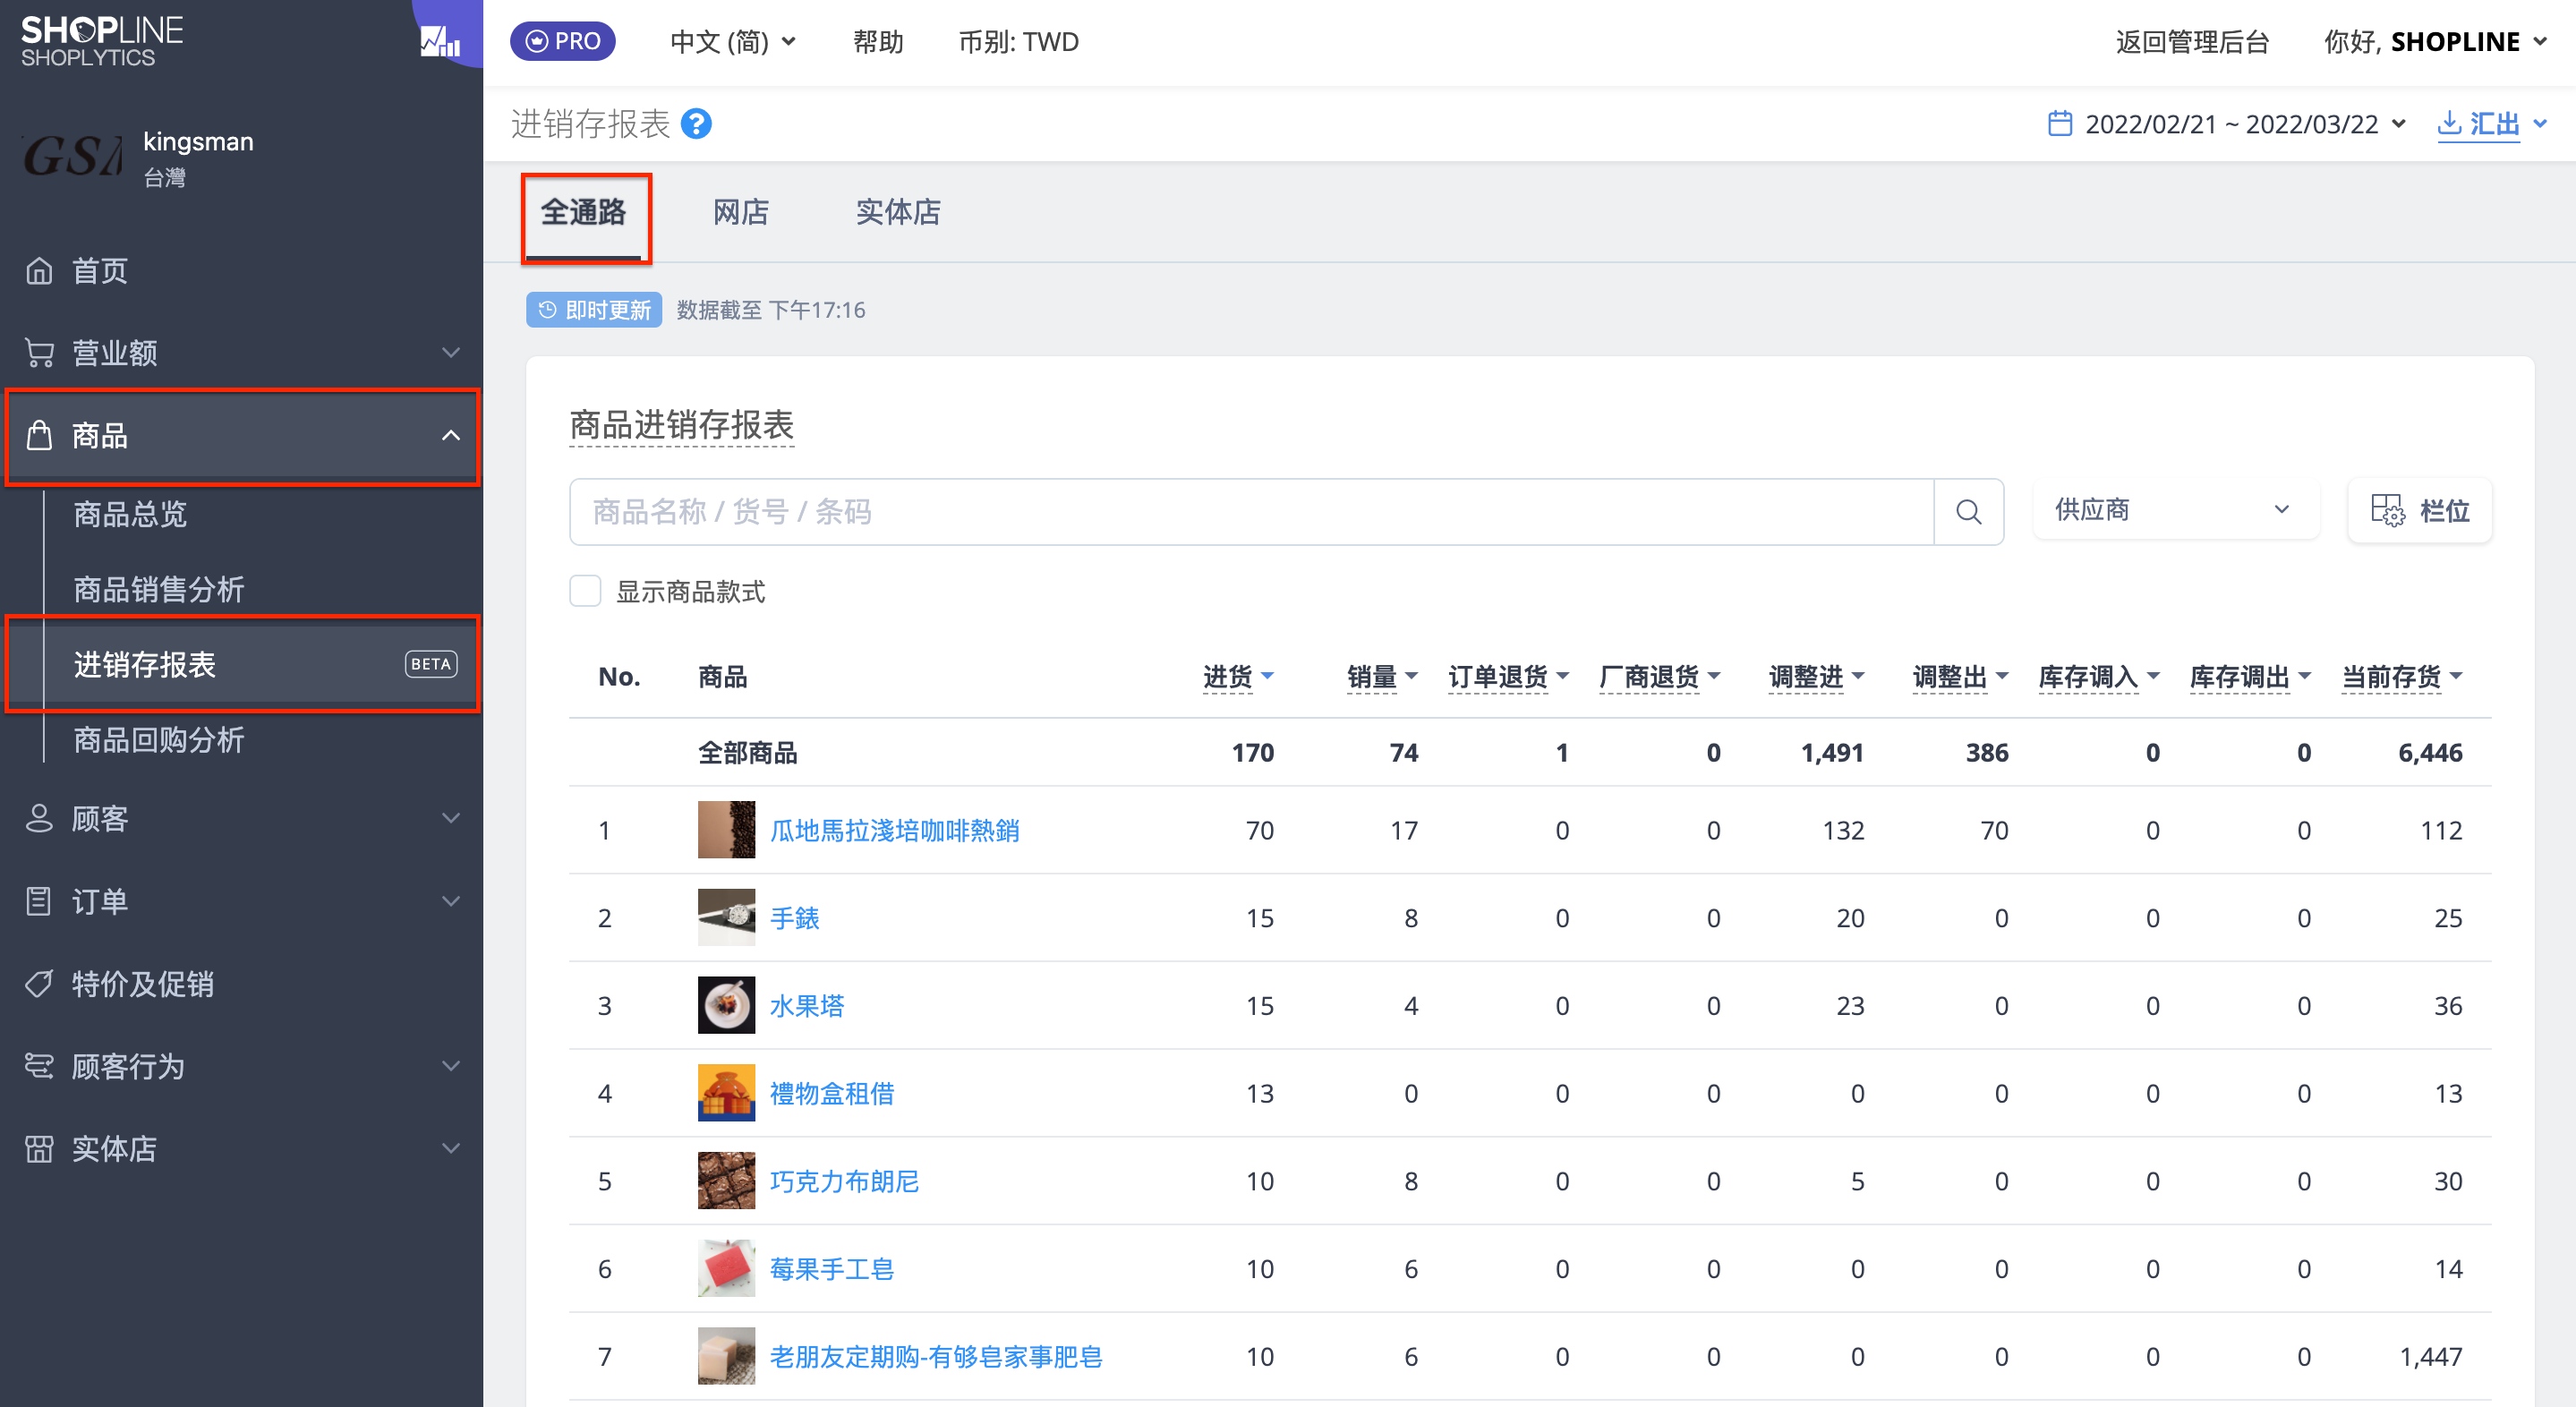Click the 即时更新 badge

pos(594,310)
